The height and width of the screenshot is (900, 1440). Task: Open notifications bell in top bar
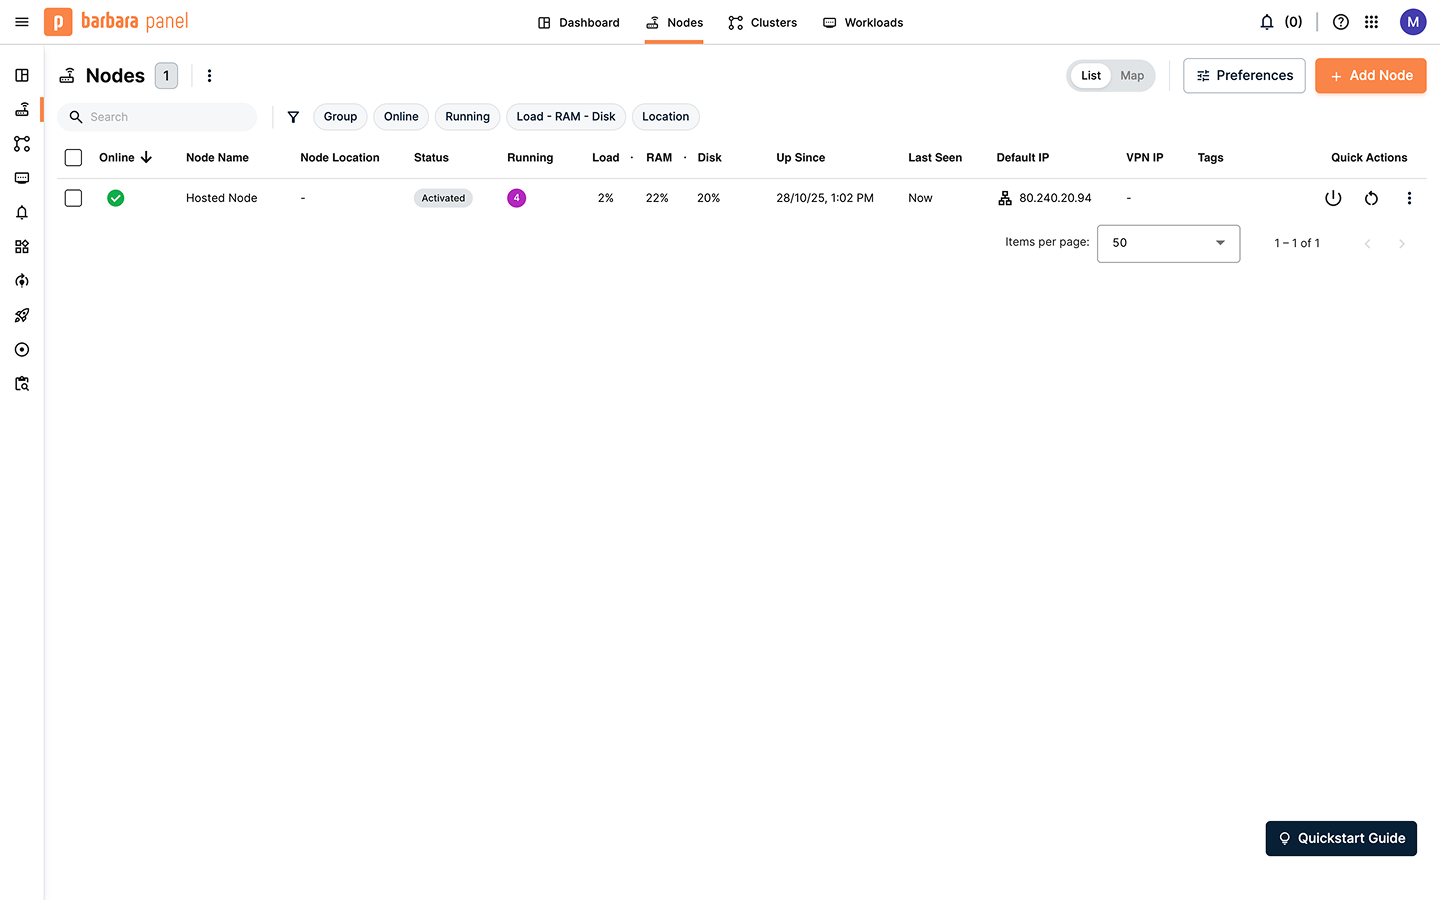pyautogui.click(x=1267, y=22)
